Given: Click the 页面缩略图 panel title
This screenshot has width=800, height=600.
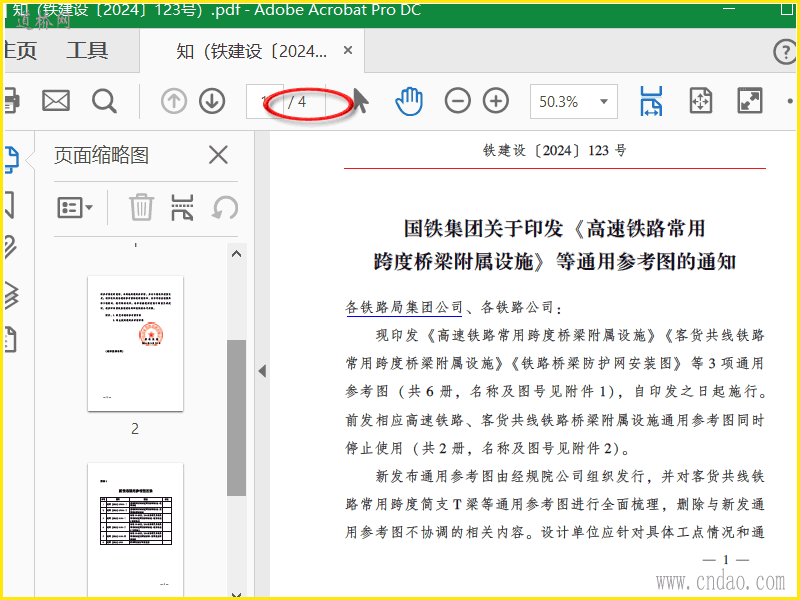Looking at the screenshot, I should click(x=102, y=155).
